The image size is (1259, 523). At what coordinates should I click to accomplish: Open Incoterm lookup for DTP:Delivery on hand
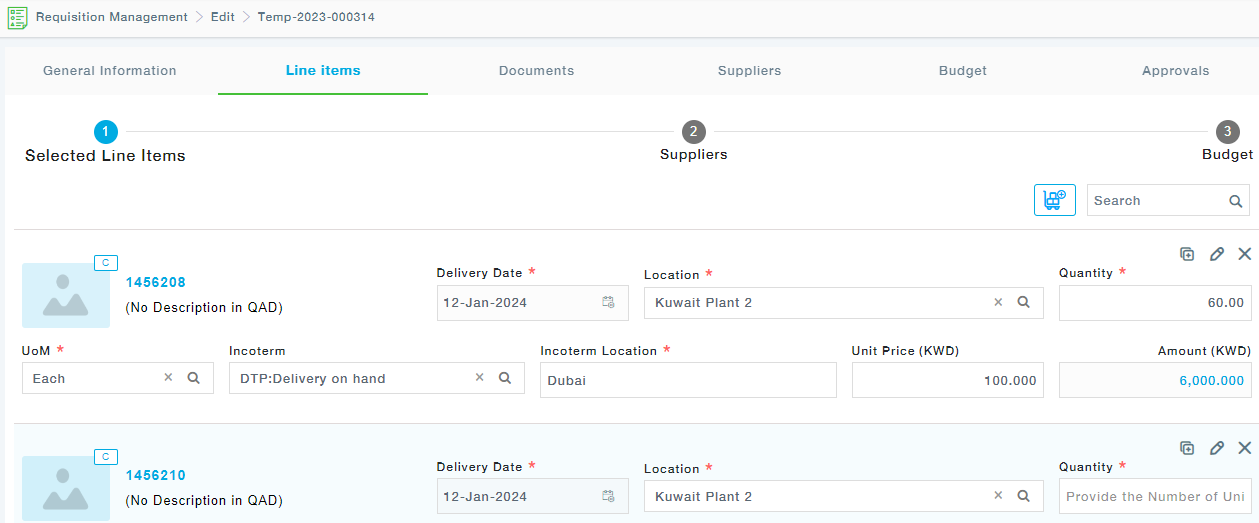point(505,378)
